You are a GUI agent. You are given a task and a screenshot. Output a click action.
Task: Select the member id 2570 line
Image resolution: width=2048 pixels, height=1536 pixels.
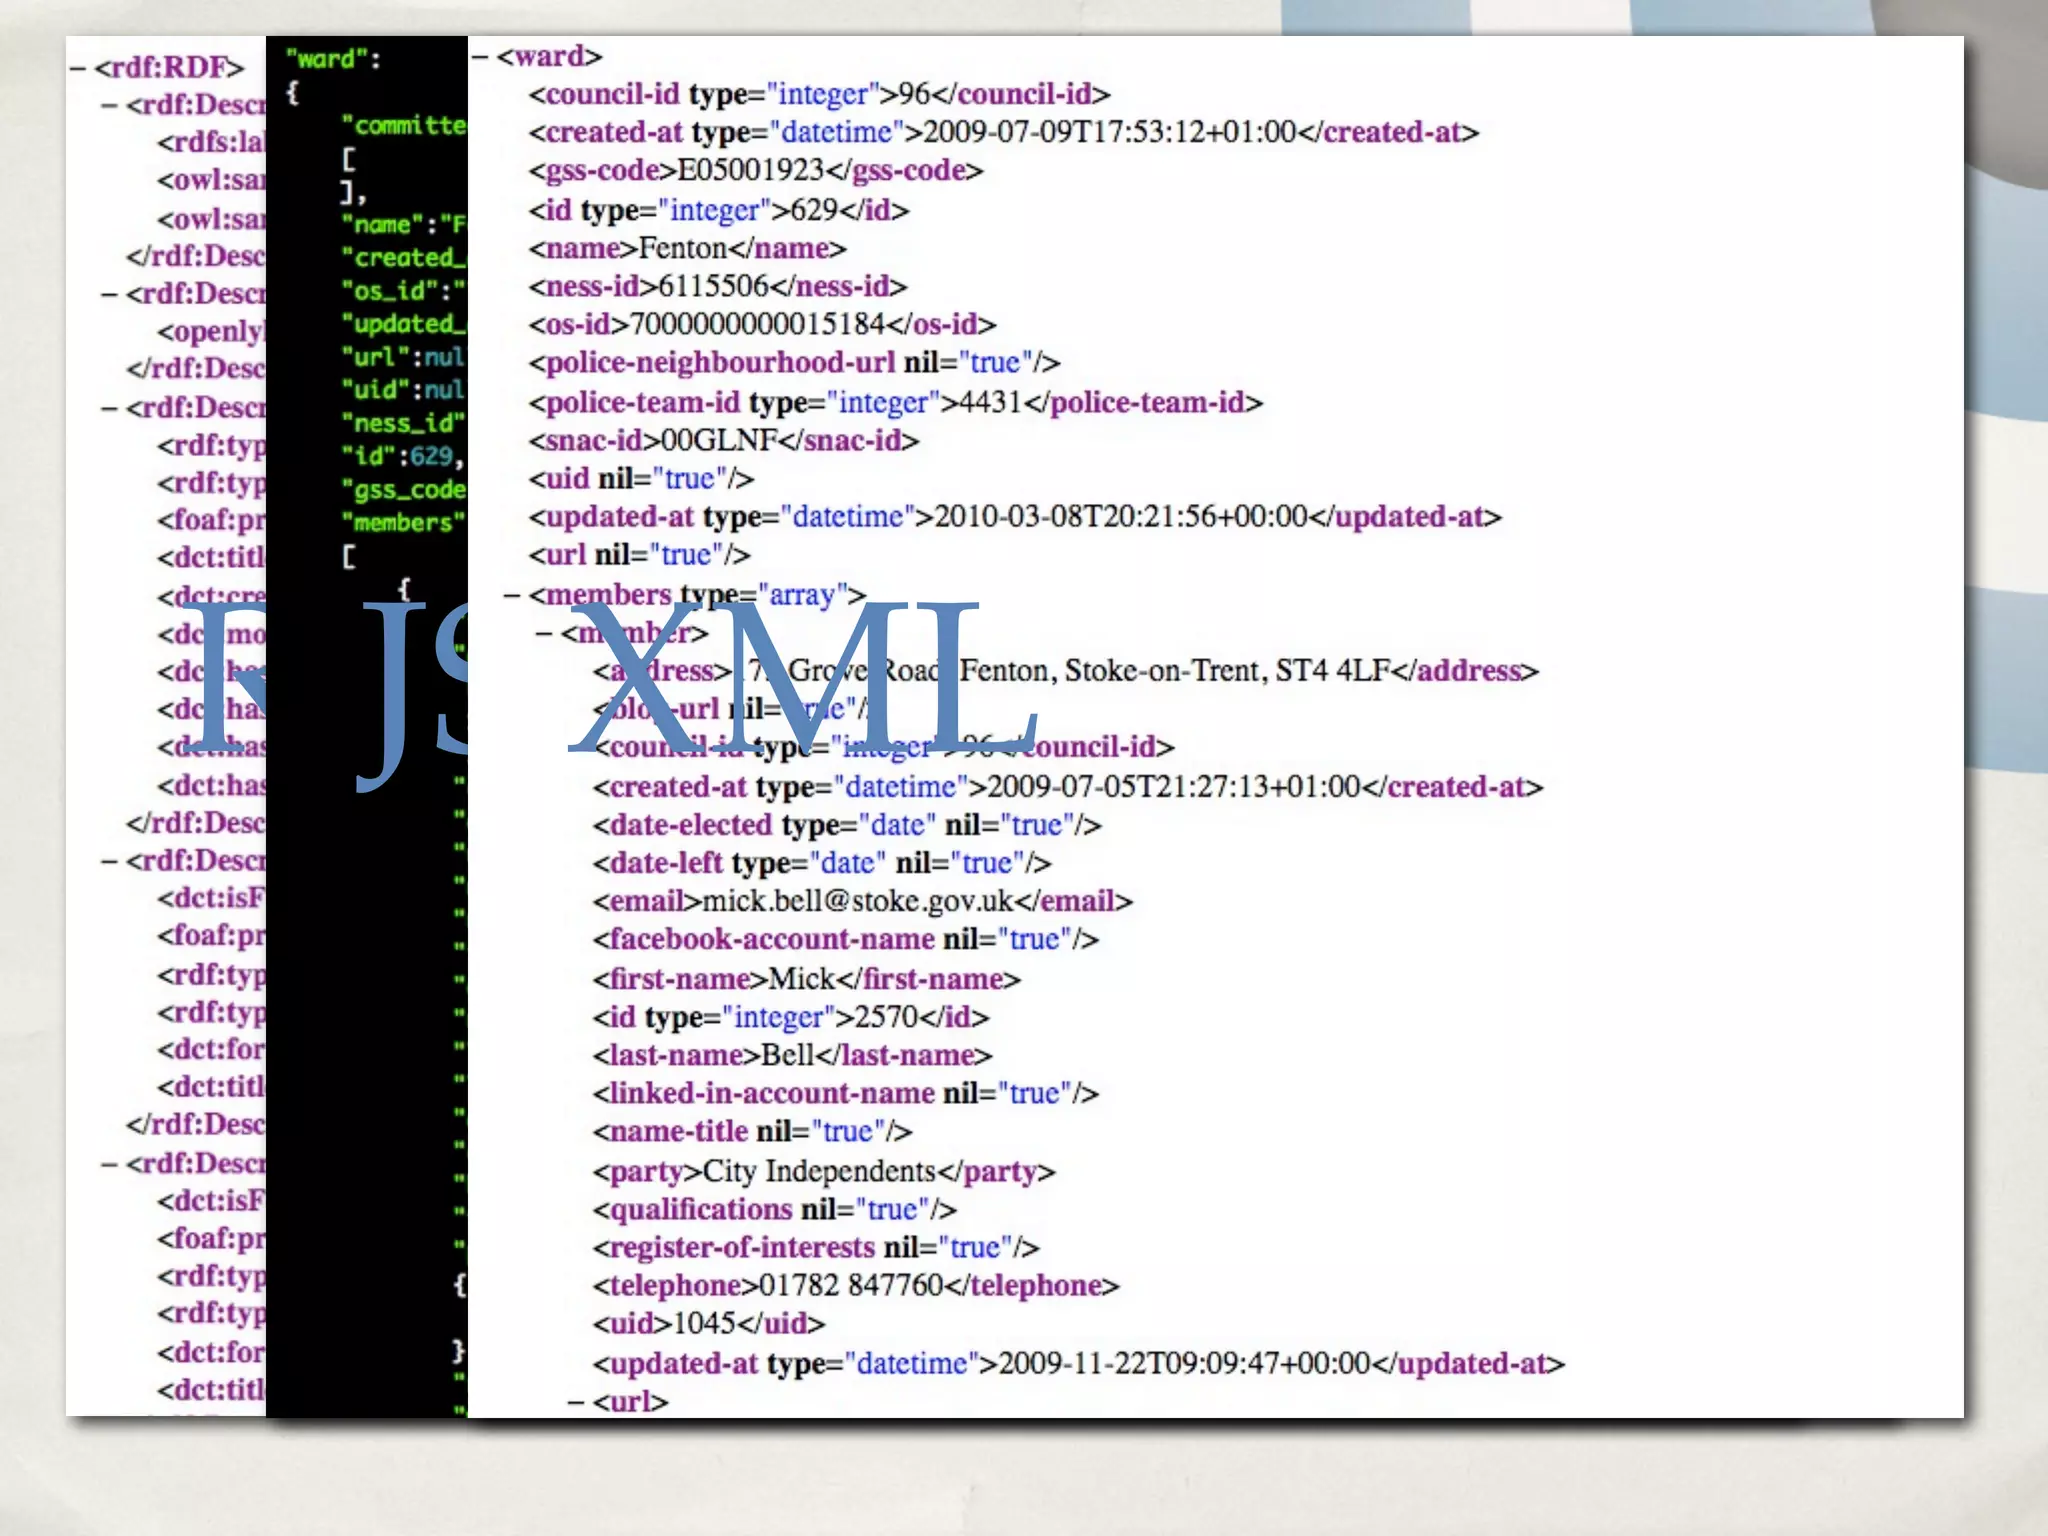(x=791, y=1017)
